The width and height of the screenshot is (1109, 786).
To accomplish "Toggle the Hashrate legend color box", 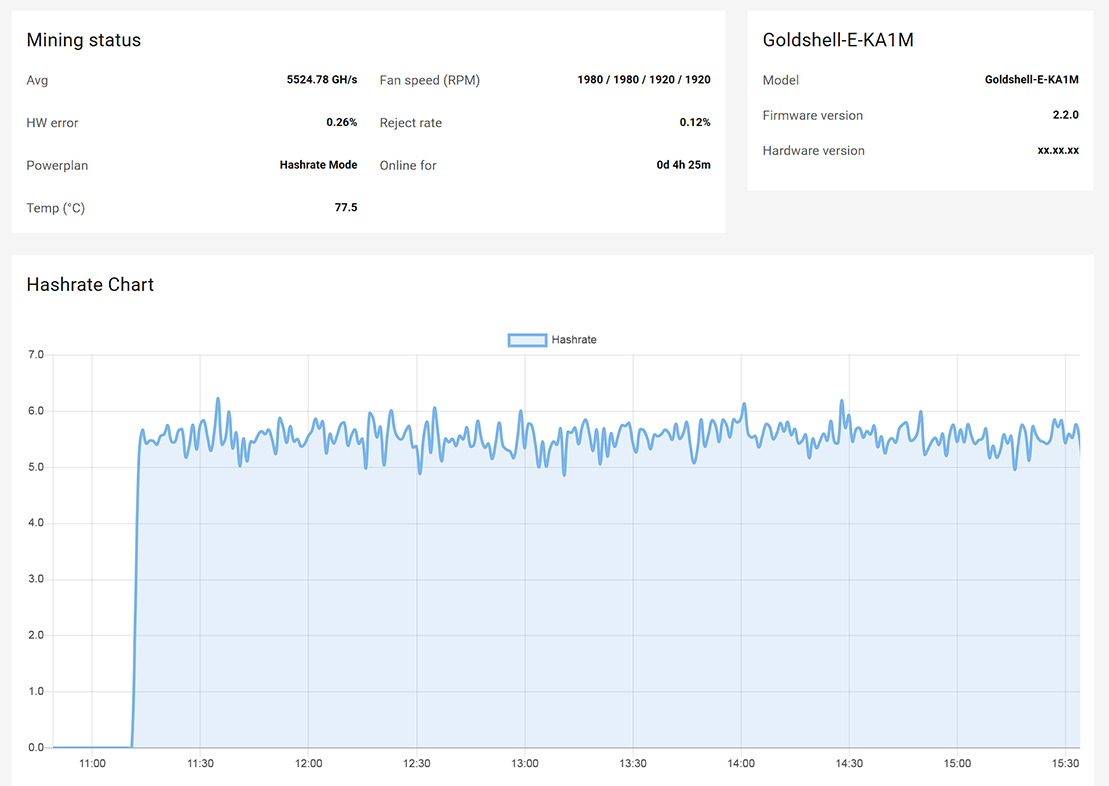I will [x=527, y=340].
